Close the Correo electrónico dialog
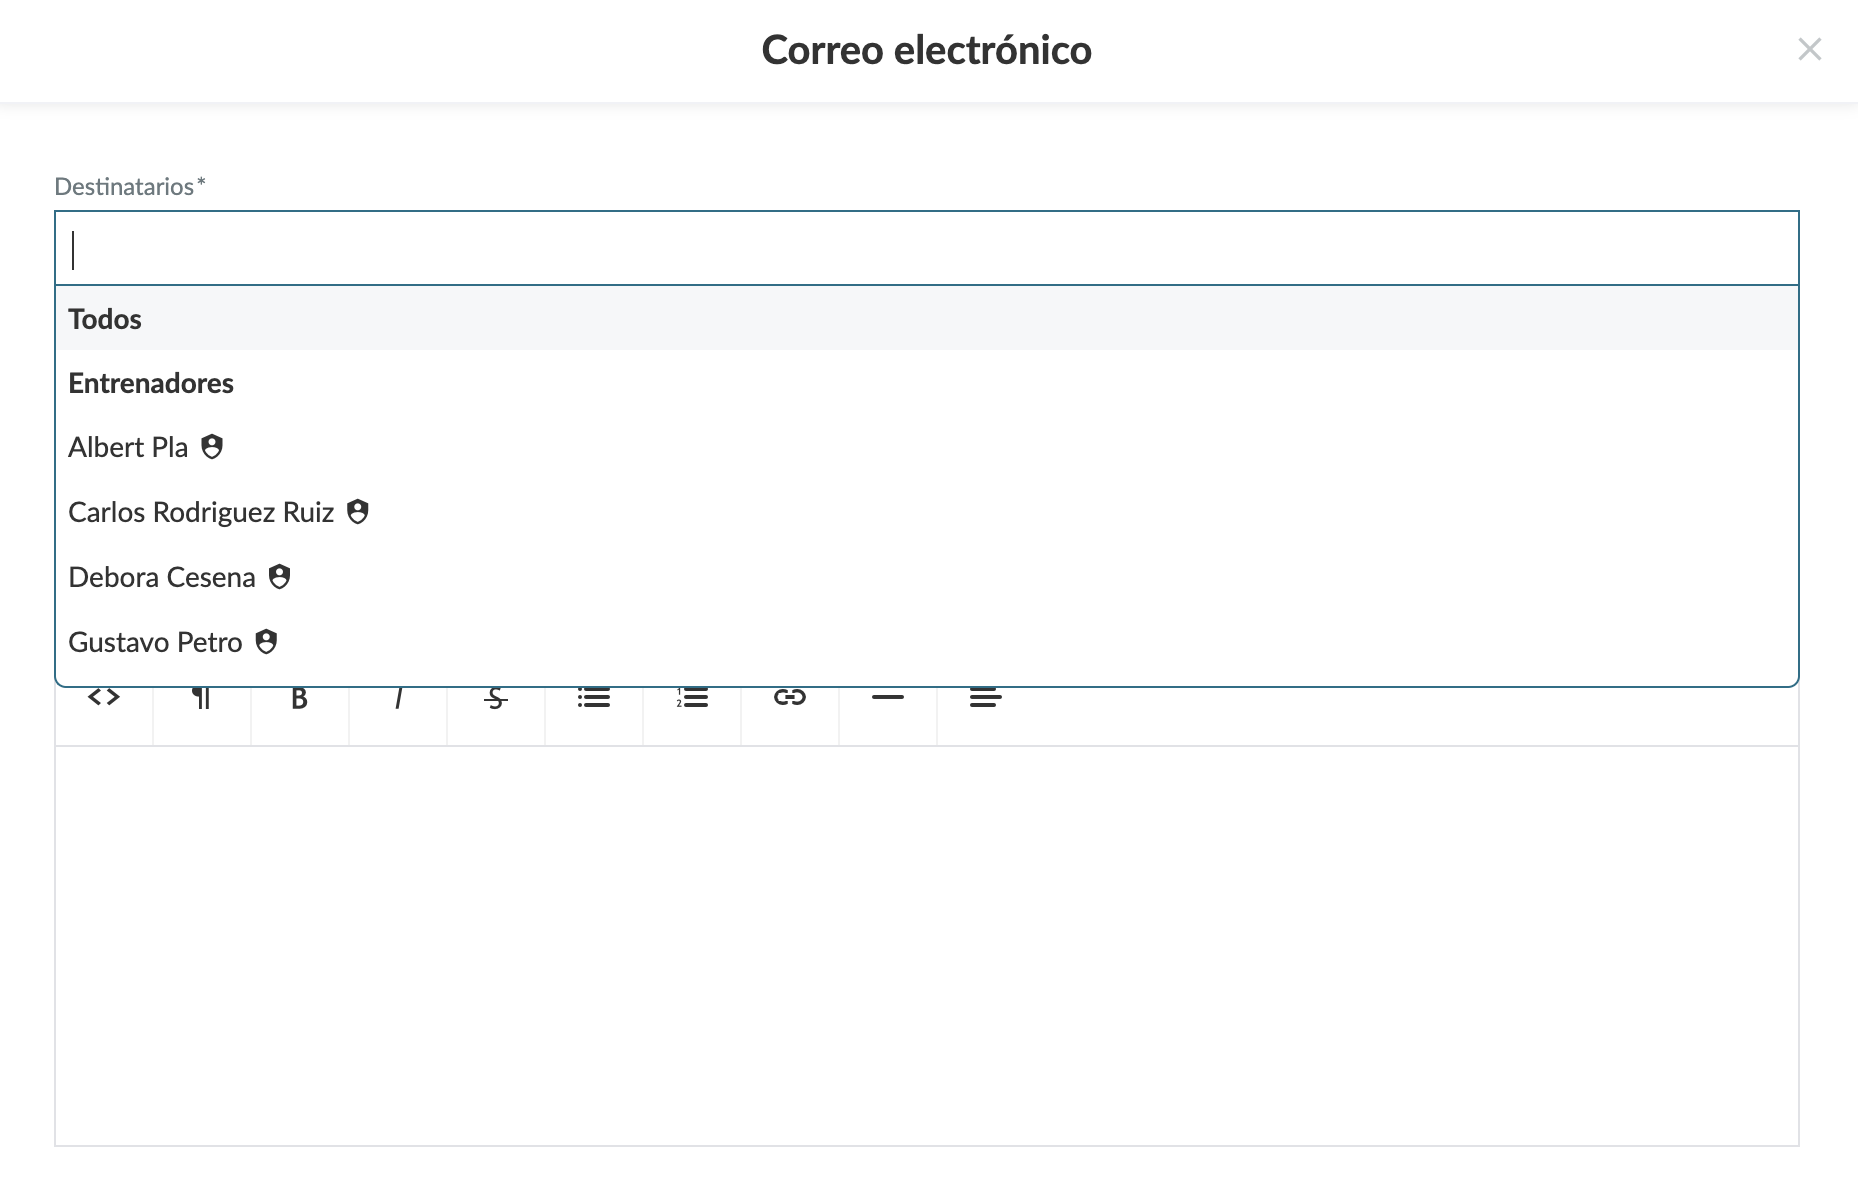Image resolution: width=1858 pixels, height=1178 pixels. pos(1810,50)
